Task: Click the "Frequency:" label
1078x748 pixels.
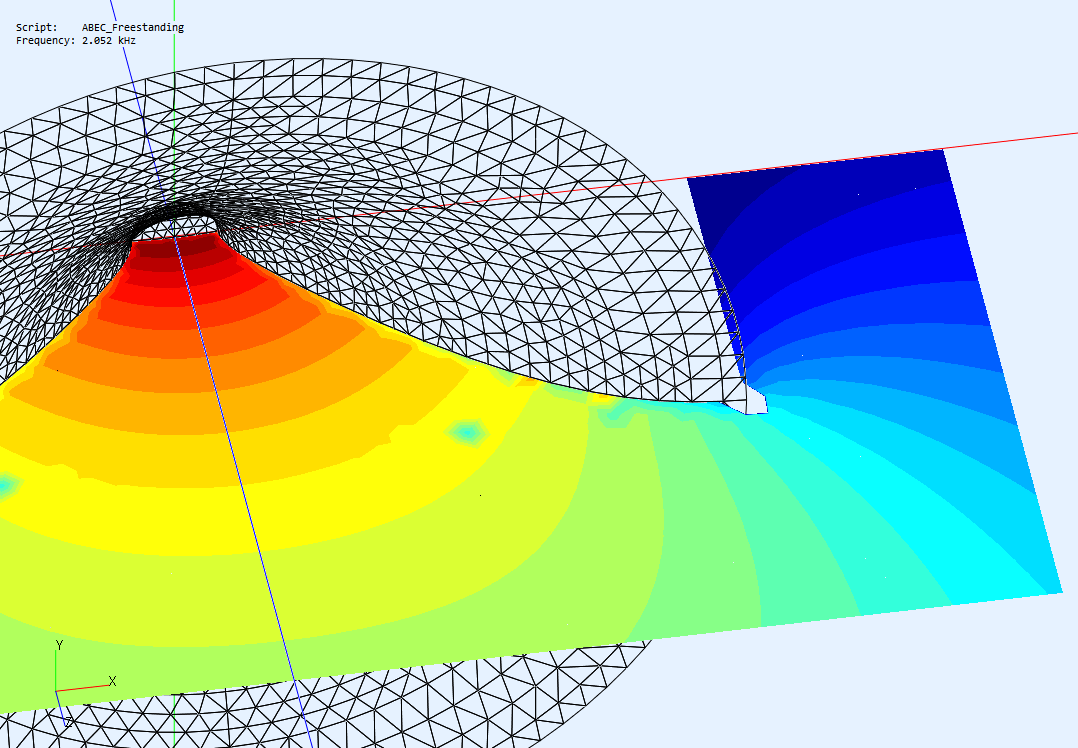Action: point(45,41)
